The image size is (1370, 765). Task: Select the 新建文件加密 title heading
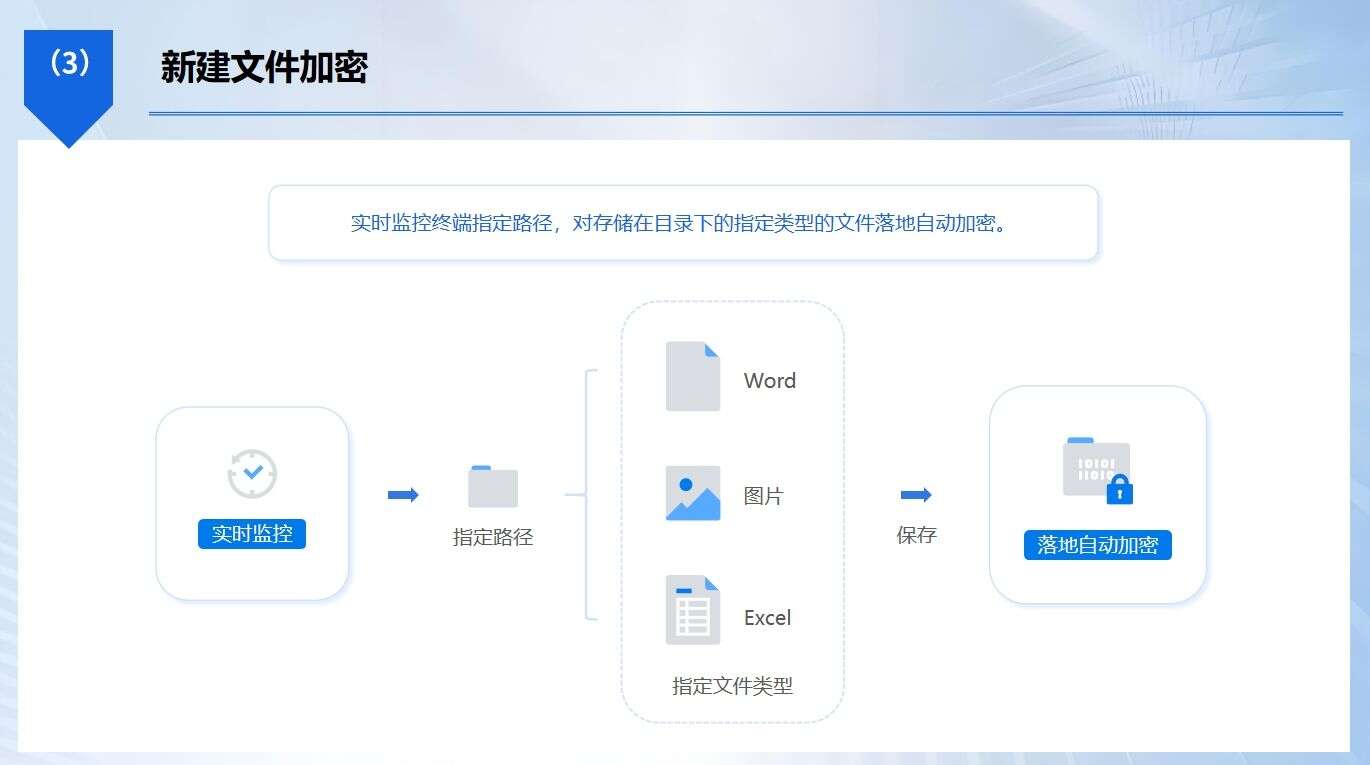(264, 68)
